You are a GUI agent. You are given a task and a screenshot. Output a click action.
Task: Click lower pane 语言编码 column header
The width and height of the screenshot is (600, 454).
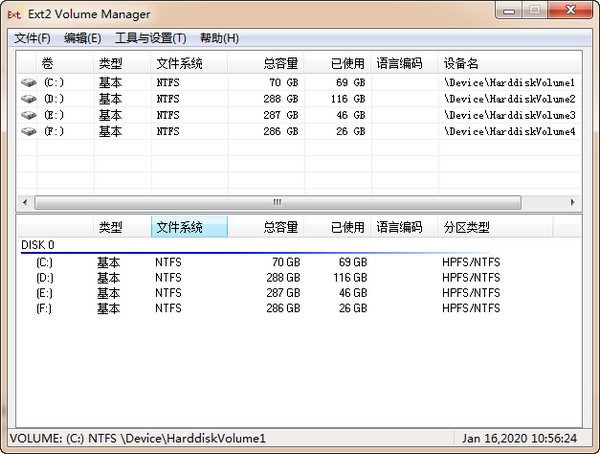coord(404,227)
